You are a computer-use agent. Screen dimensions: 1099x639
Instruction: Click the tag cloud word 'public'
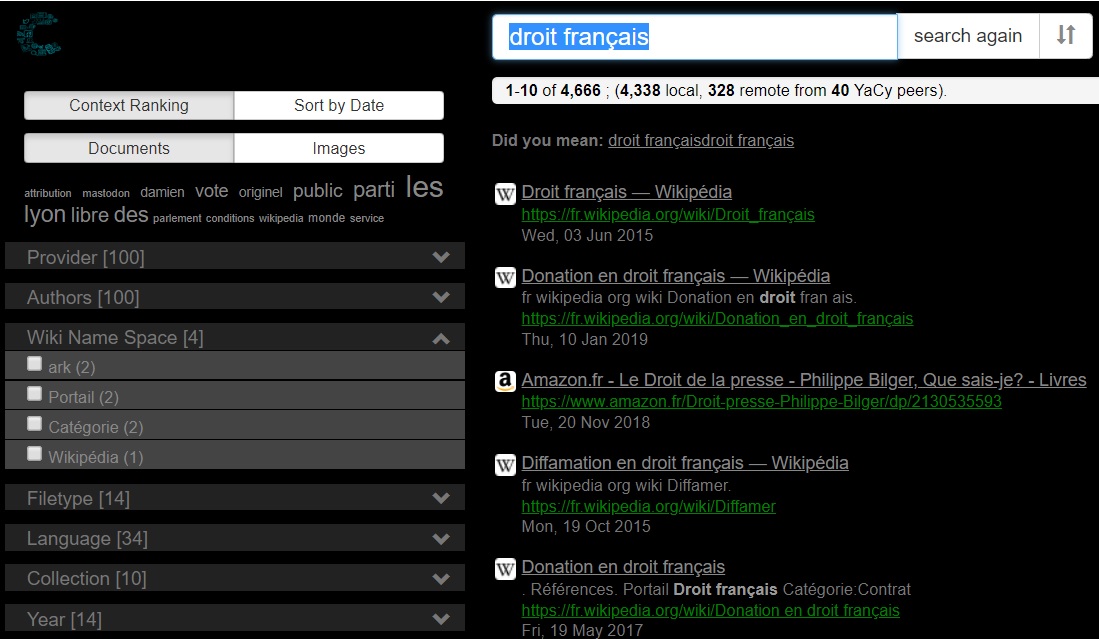click(318, 191)
